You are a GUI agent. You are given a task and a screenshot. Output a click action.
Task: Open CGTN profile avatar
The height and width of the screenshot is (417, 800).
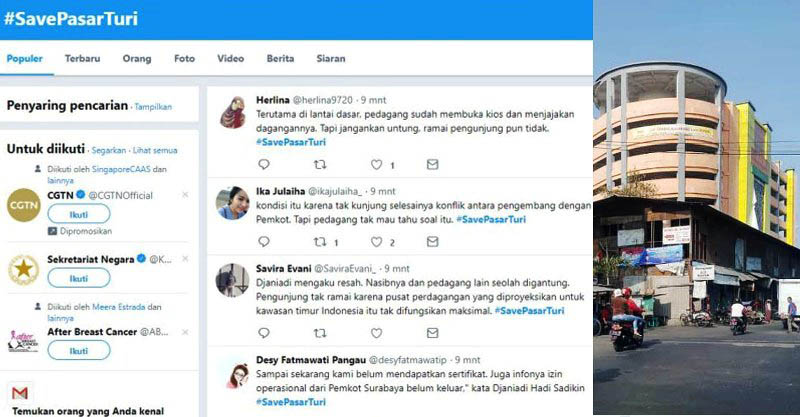[23, 205]
